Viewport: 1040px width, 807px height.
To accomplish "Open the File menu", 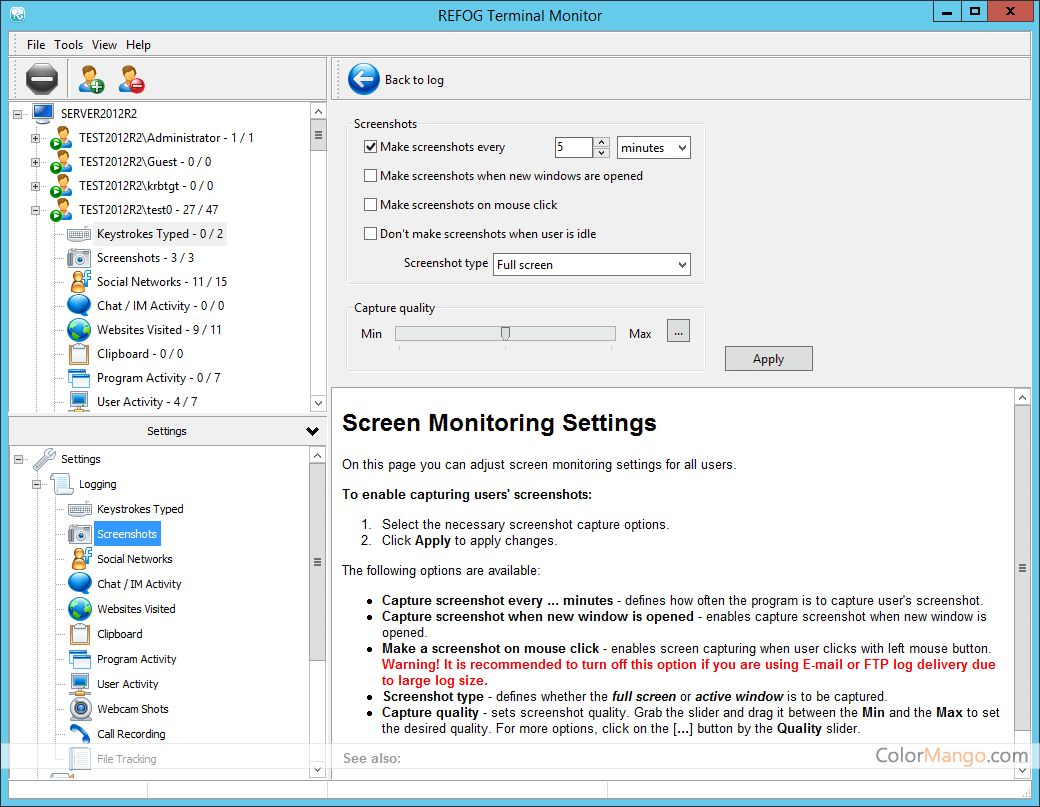I will [36, 44].
